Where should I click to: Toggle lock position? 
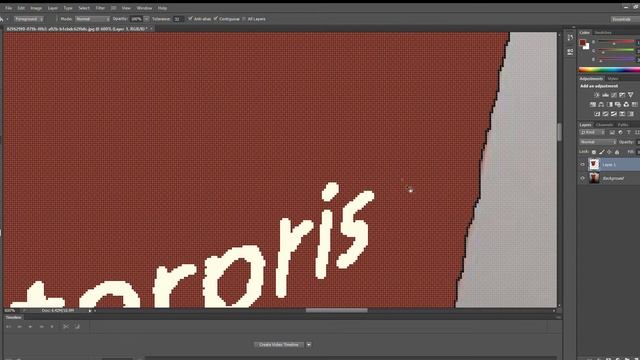(x=609, y=152)
